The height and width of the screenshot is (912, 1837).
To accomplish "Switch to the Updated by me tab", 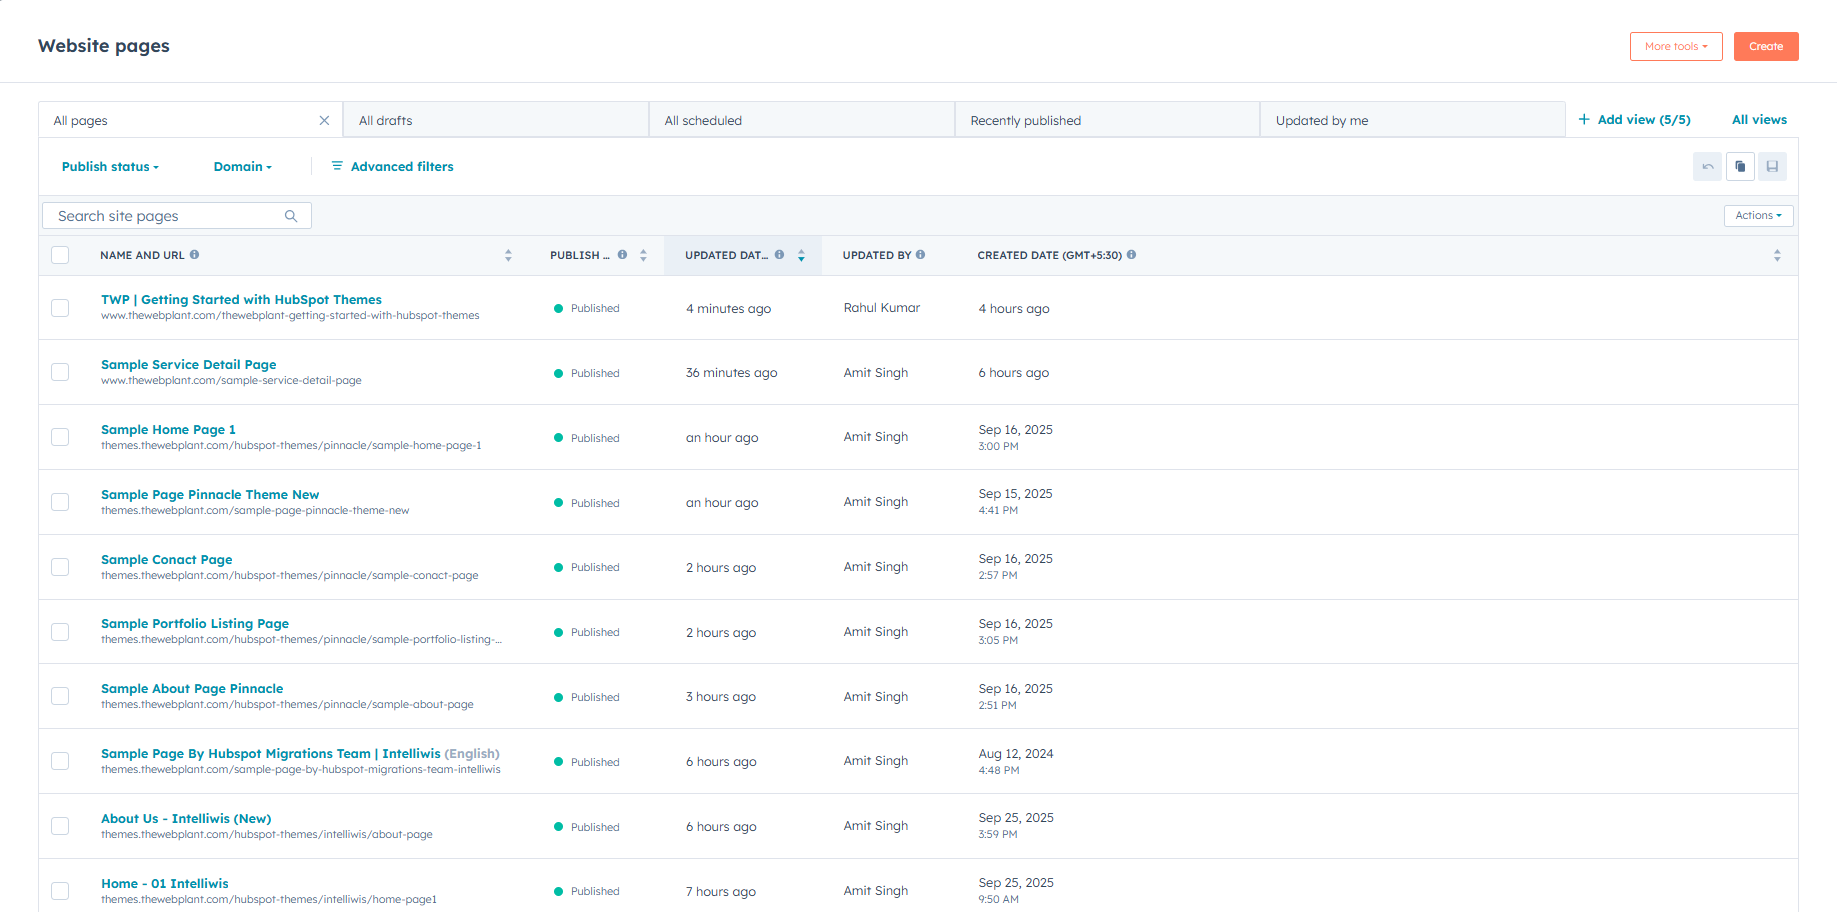I will tap(1412, 120).
